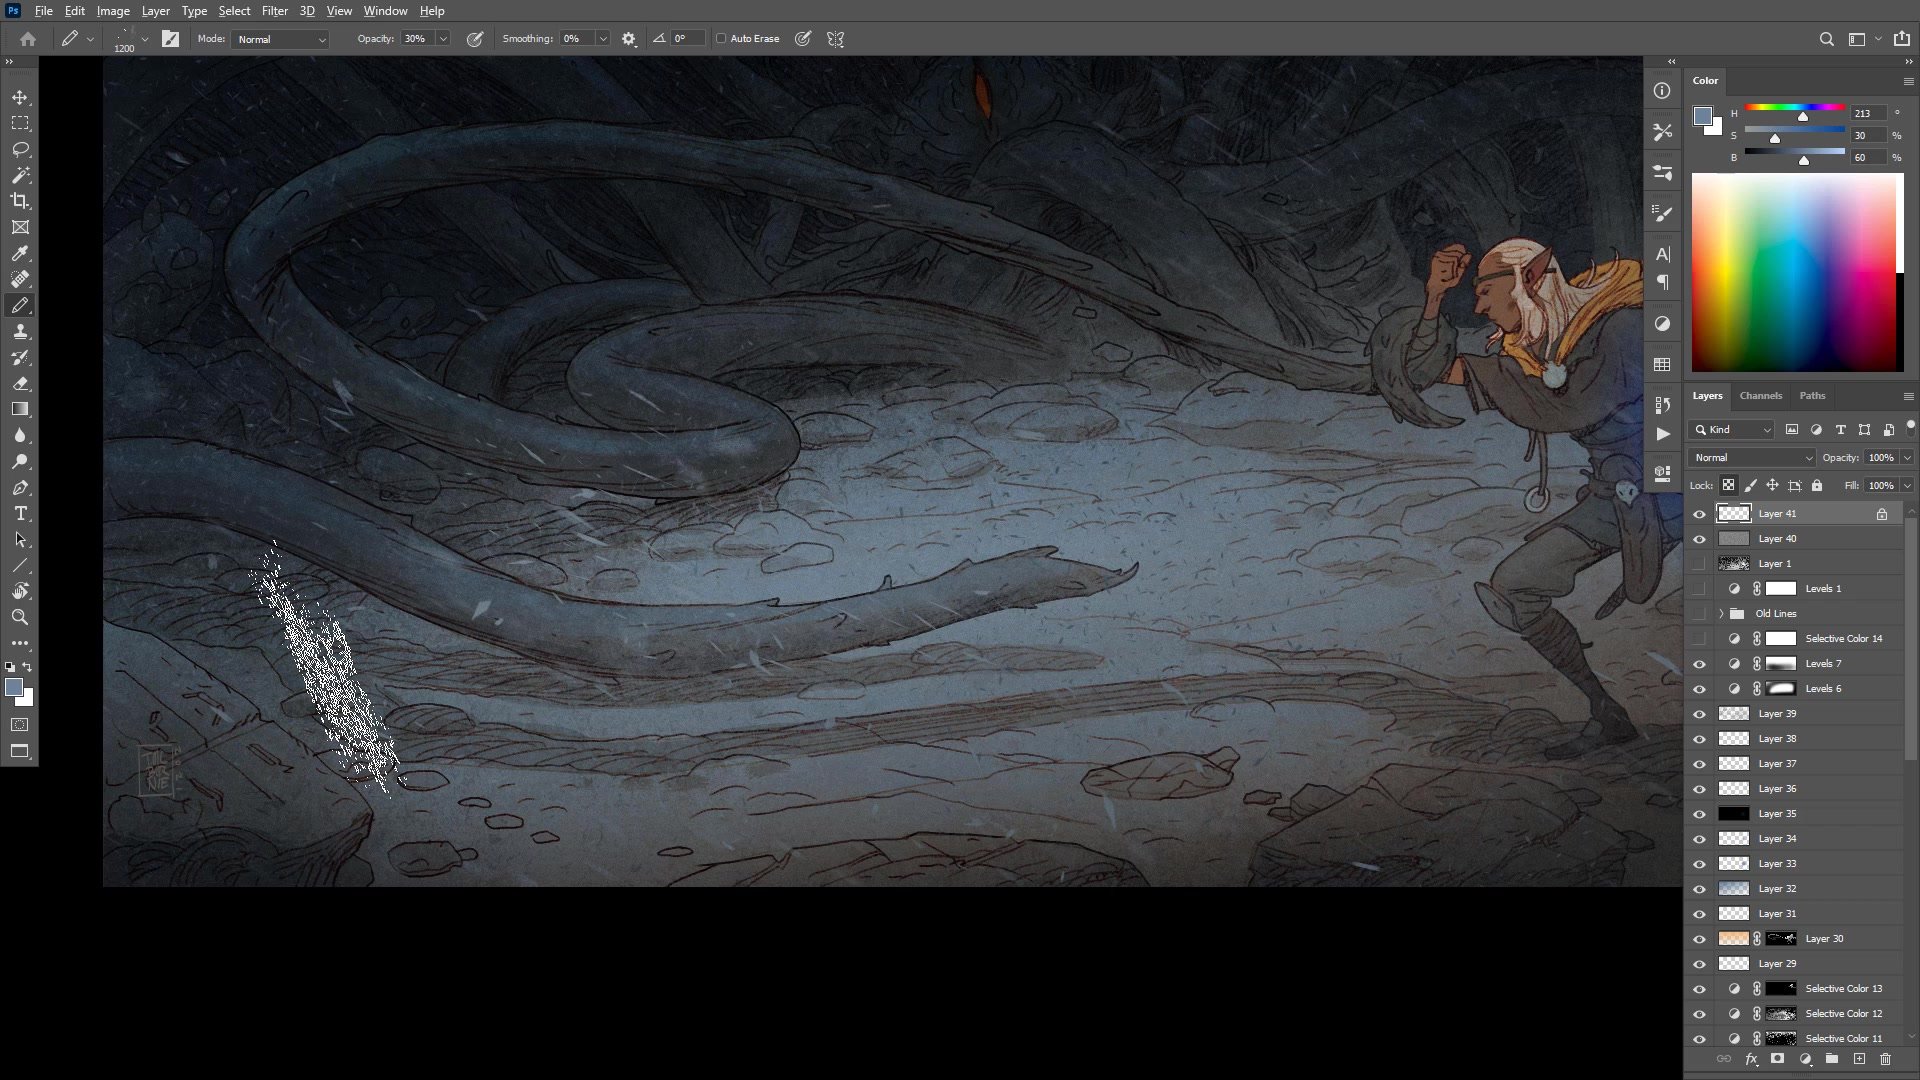Viewport: 1920px width, 1080px height.
Task: Switch to the Channels tab
Action: point(1760,396)
